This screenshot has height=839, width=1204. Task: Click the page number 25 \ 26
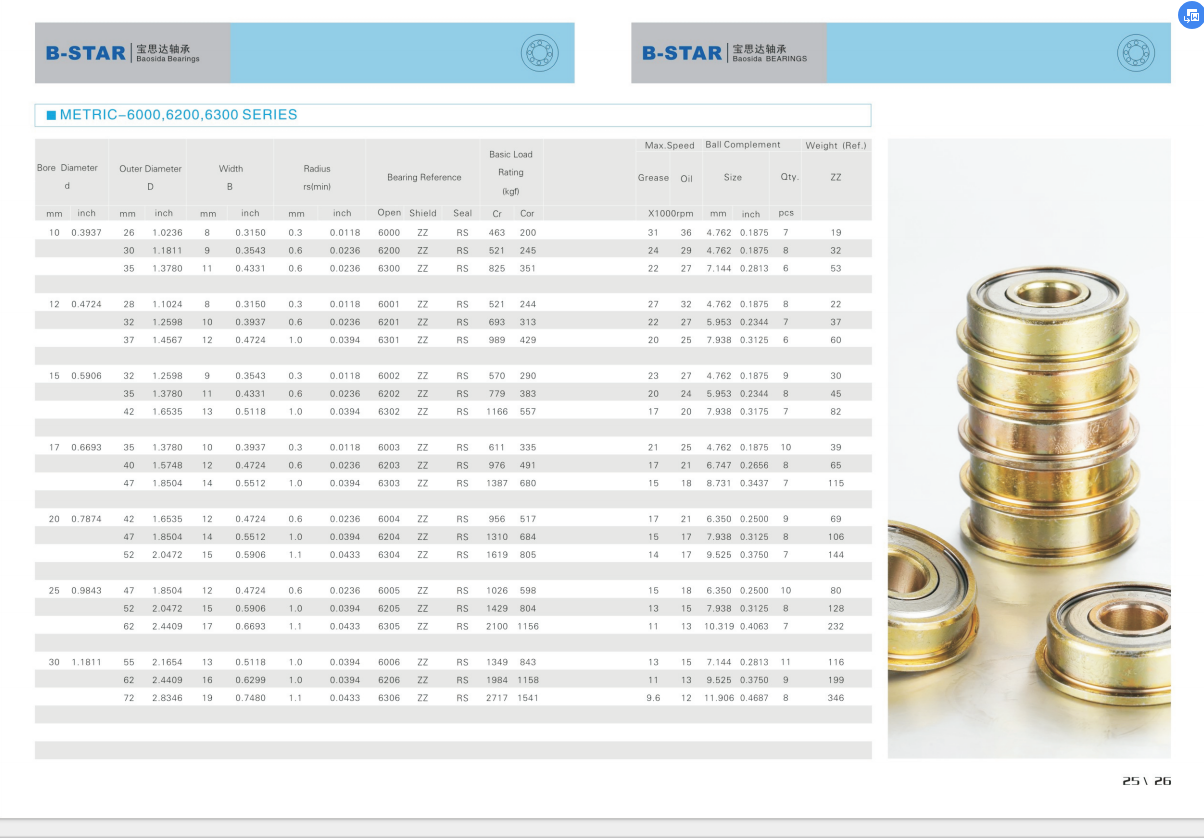coord(1146,781)
